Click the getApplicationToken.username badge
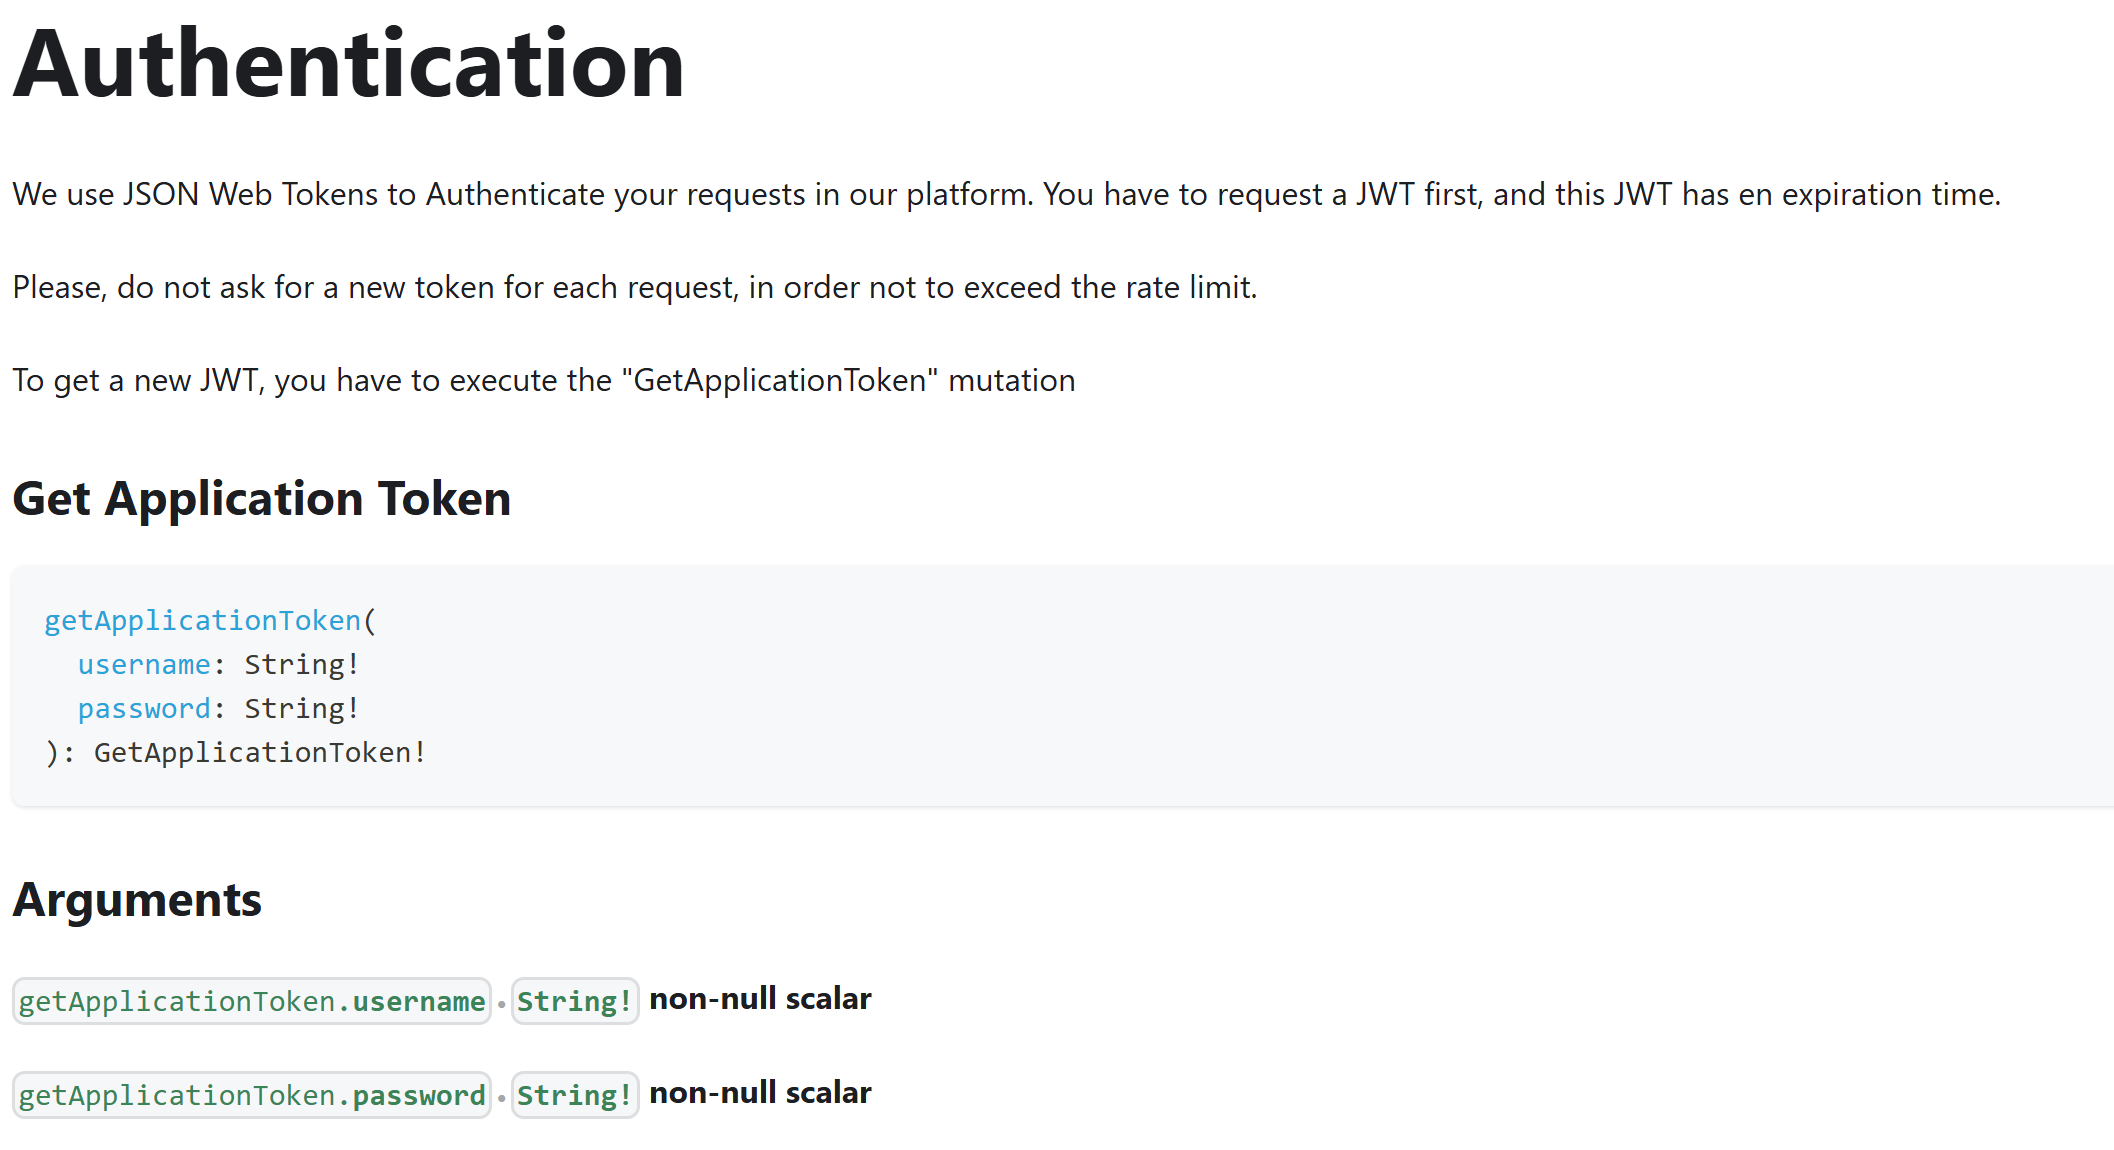This screenshot has height=1150, width=2114. click(252, 1001)
